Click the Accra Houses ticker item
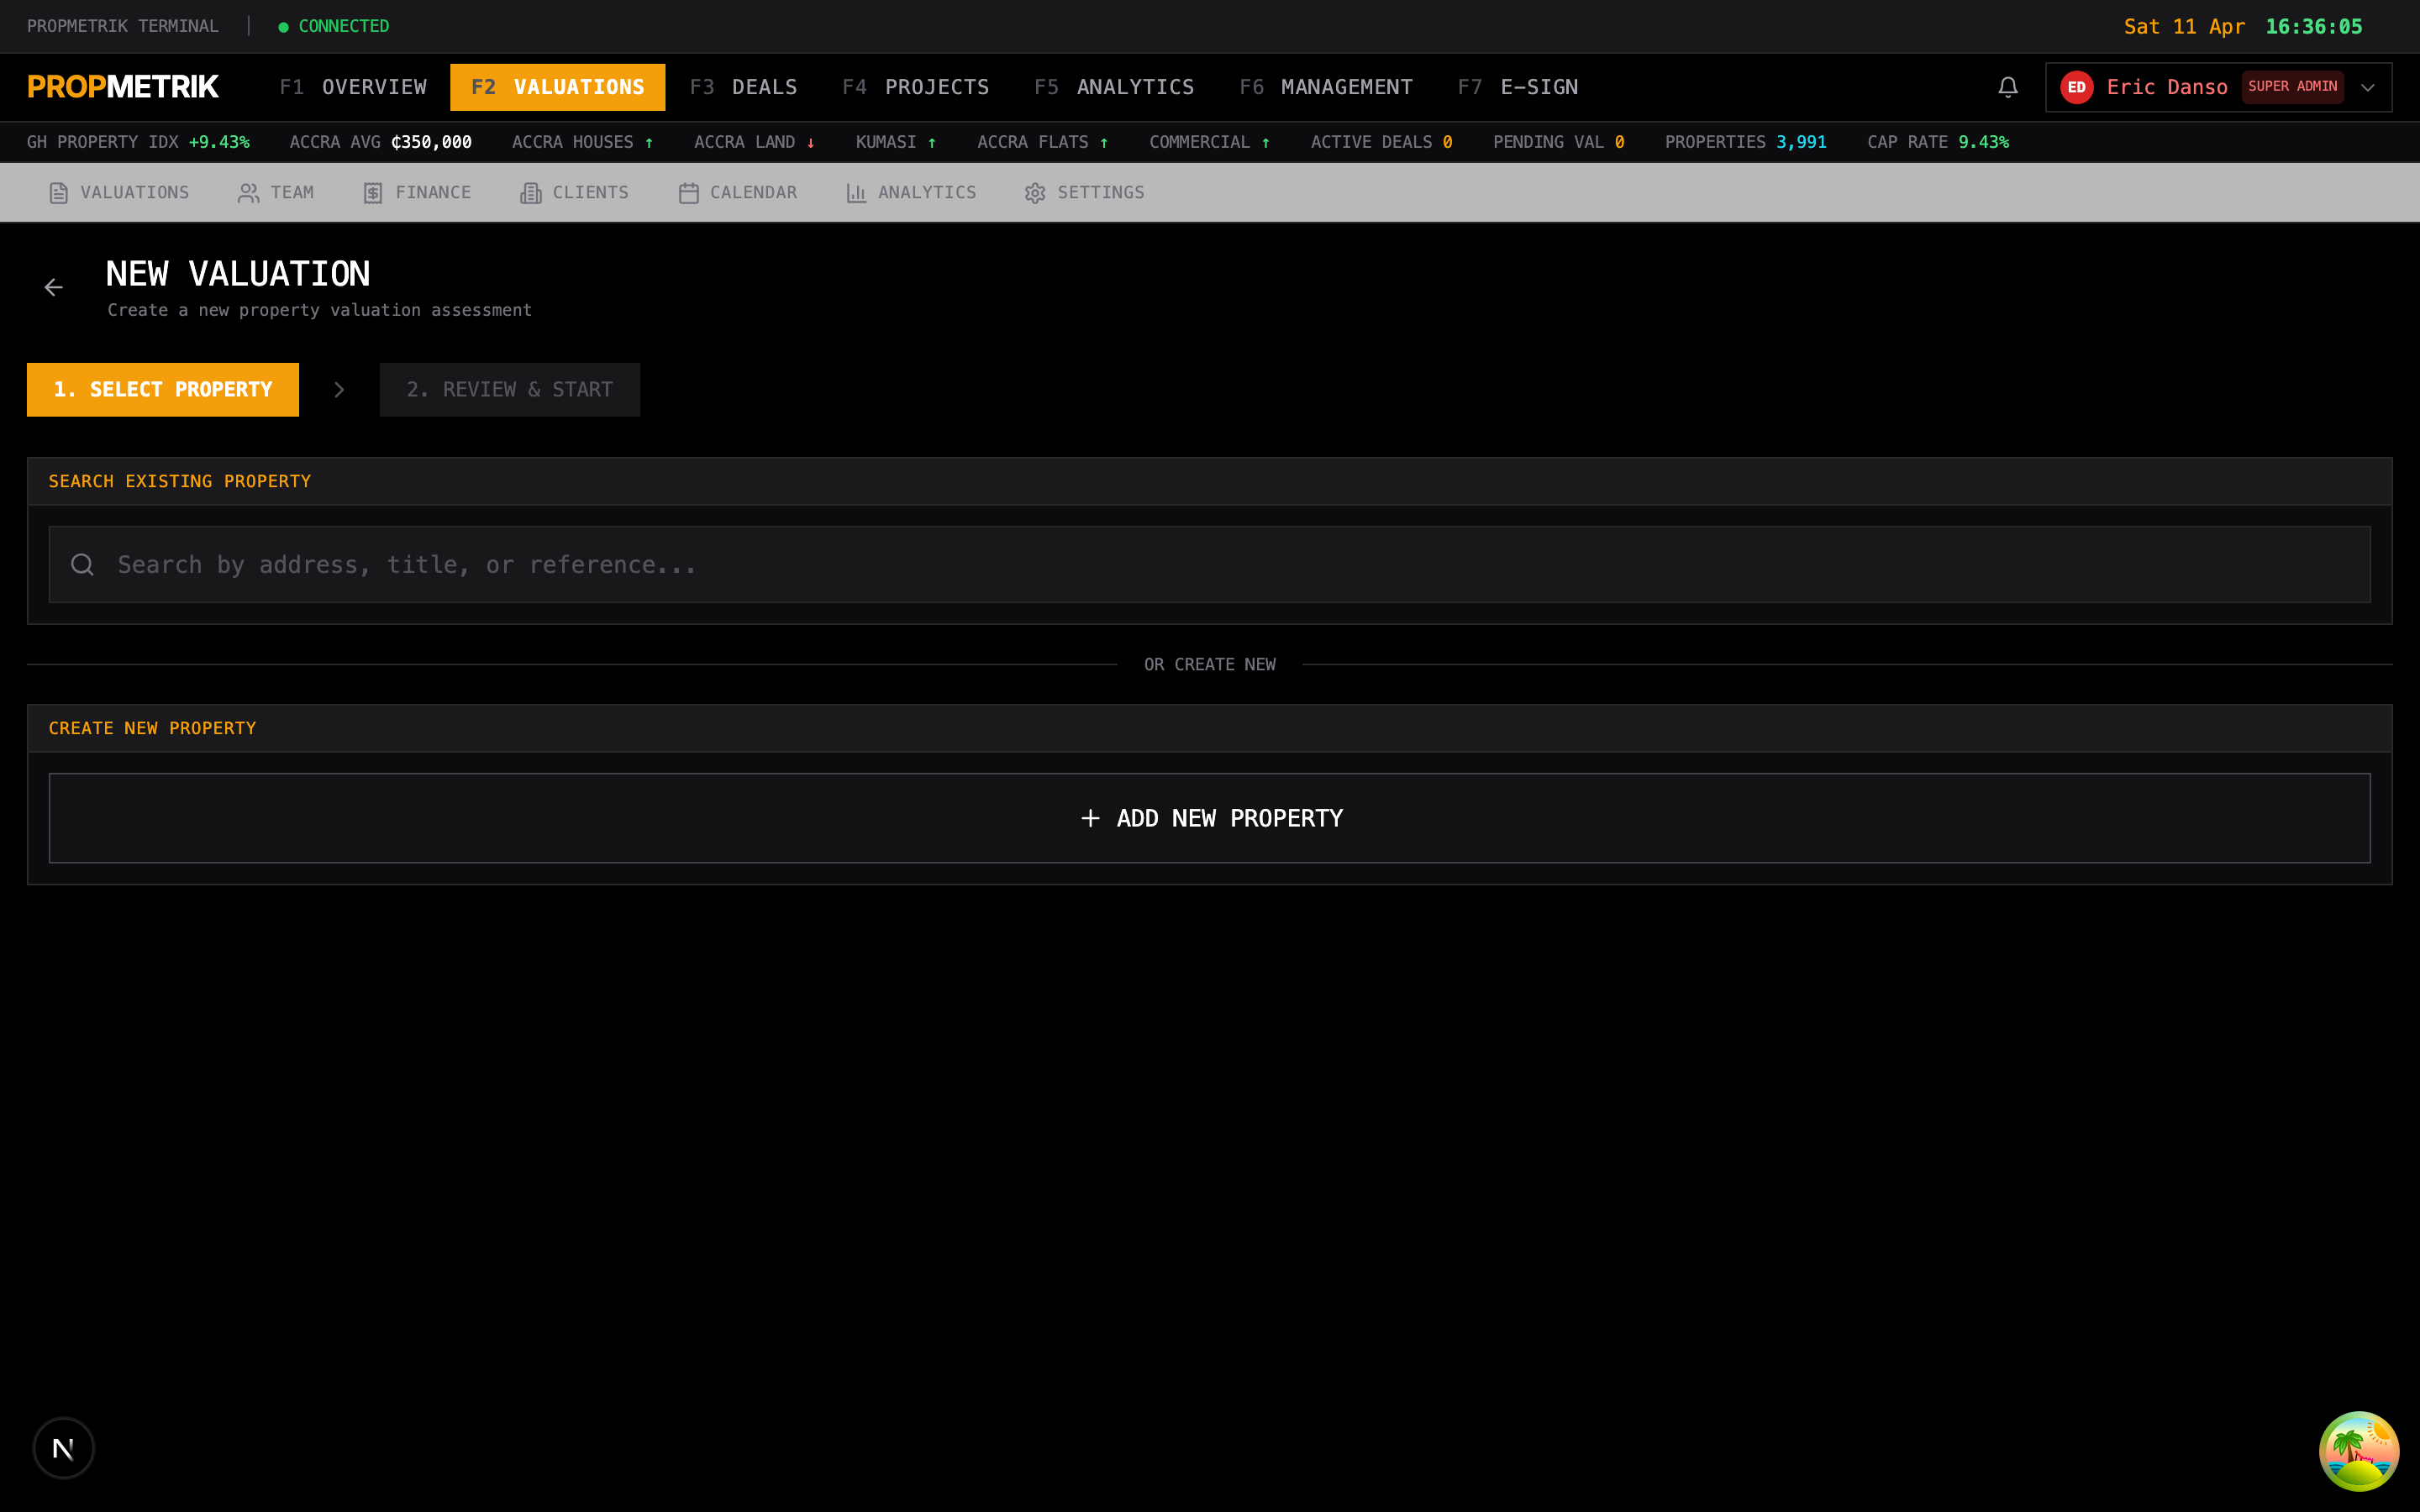Screen dimensions: 2420x1512 [582, 142]
